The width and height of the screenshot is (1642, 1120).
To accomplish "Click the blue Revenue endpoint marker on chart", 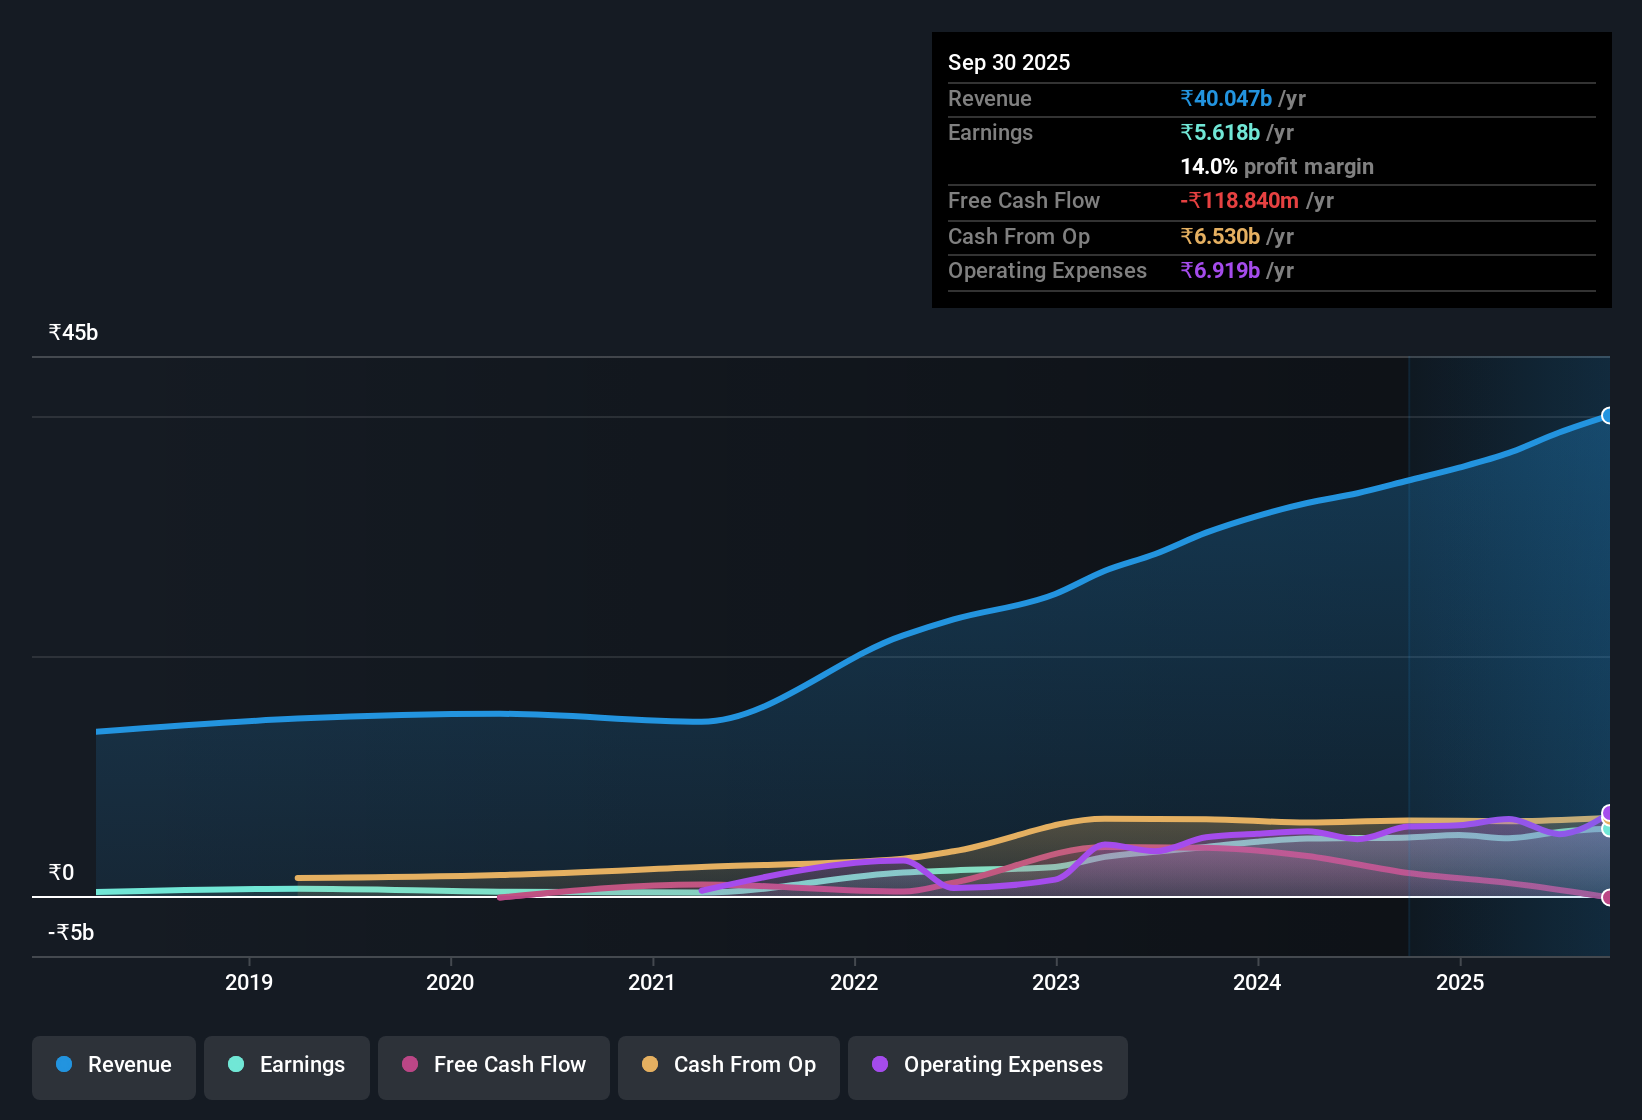I will (1608, 415).
